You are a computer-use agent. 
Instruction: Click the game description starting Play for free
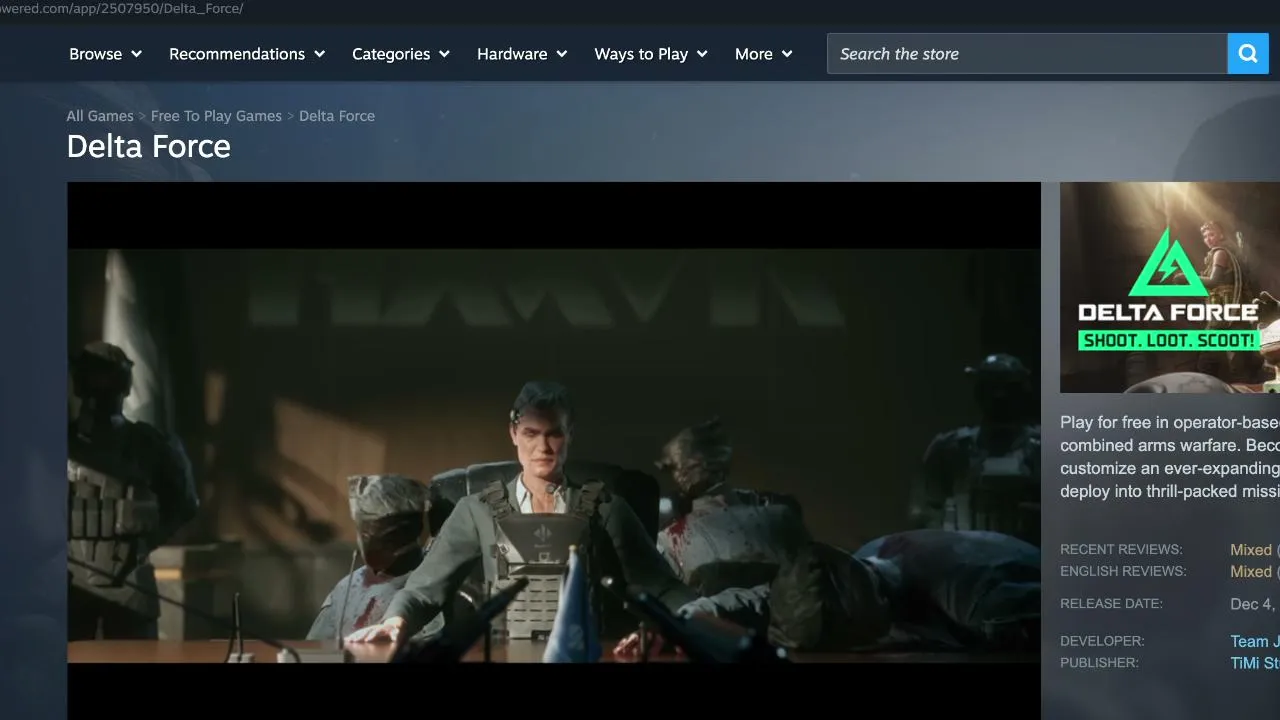point(1170,457)
